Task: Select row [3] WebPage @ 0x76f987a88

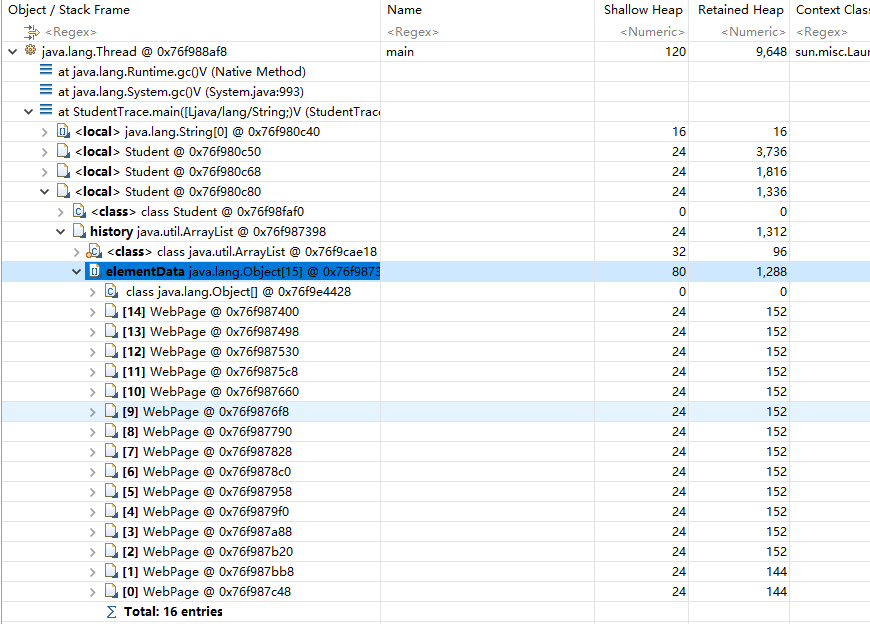Action: (x=435, y=531)
